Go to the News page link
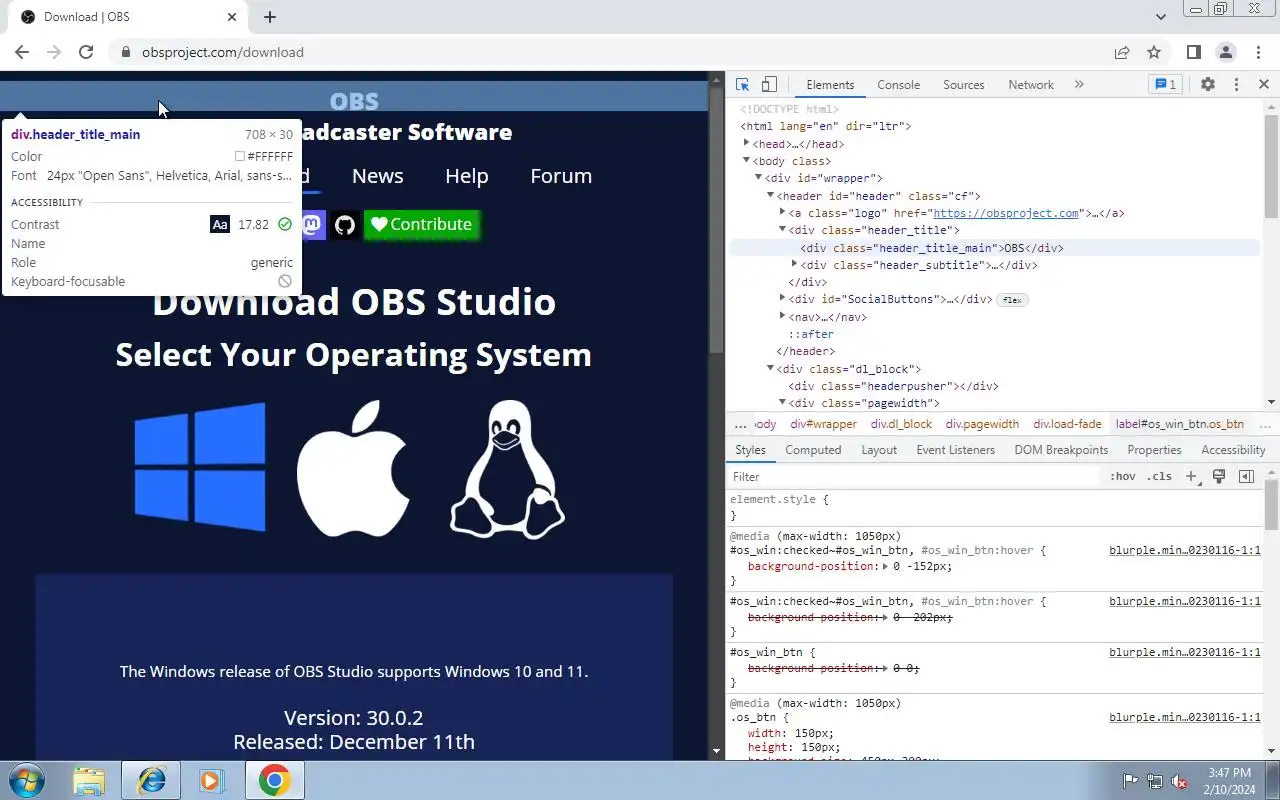This screenshot has width=1280, height=800. [x=377, y=176]
